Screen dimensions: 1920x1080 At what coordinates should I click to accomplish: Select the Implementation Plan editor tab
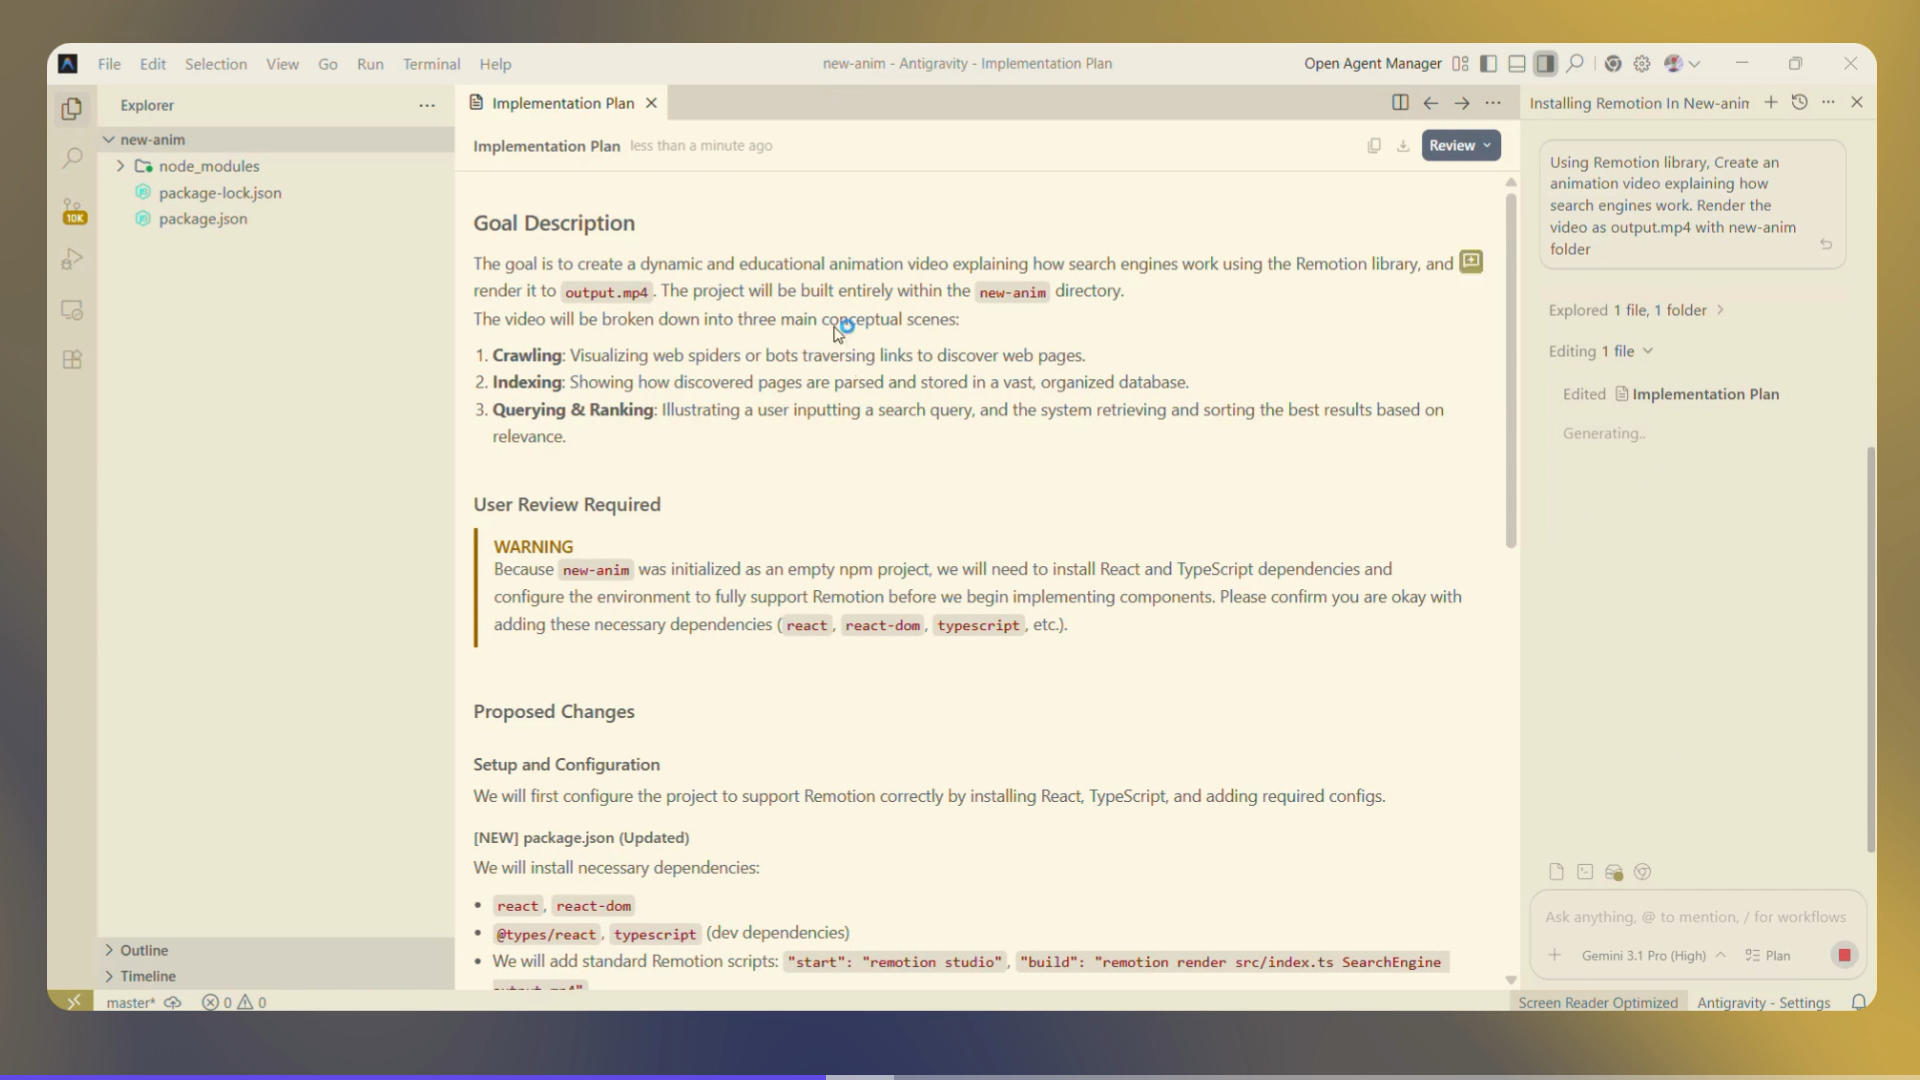562,103
